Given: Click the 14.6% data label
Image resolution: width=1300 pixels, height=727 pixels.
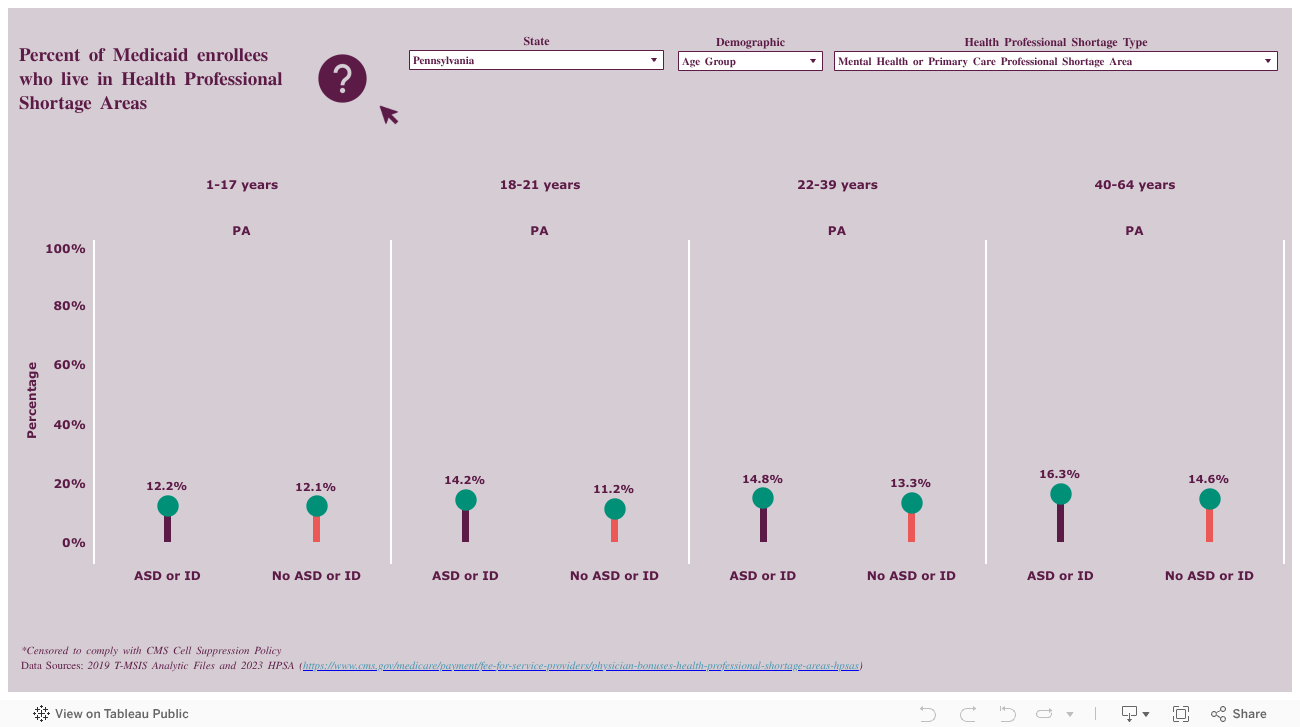Looking at the screenshot, I should coord(1209,479).
